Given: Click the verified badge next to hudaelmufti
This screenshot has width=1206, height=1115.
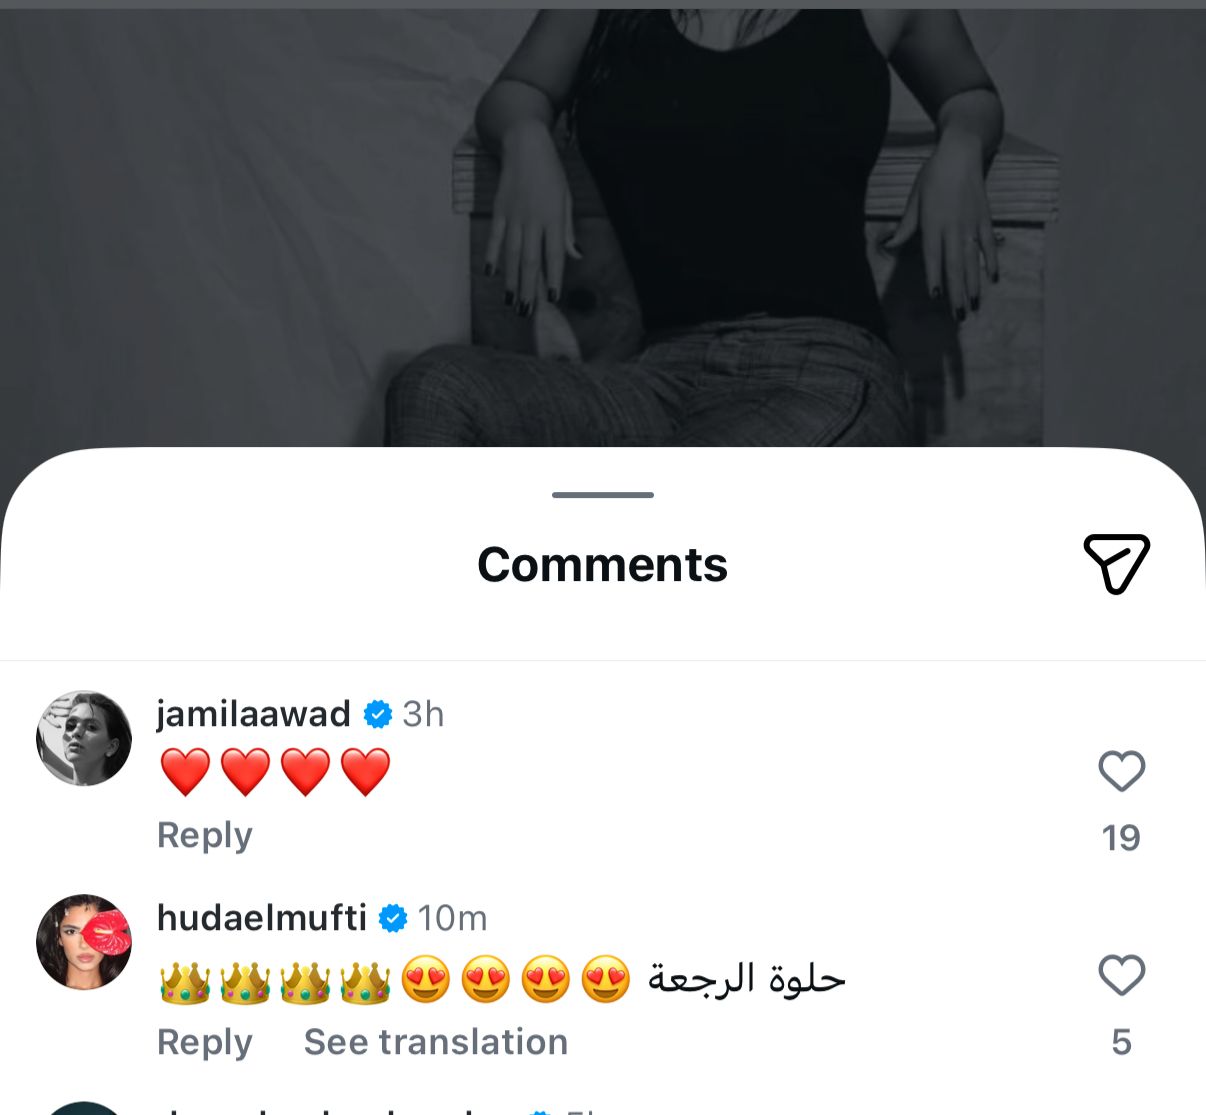Looking at the screenshot, I should [394, 917].
